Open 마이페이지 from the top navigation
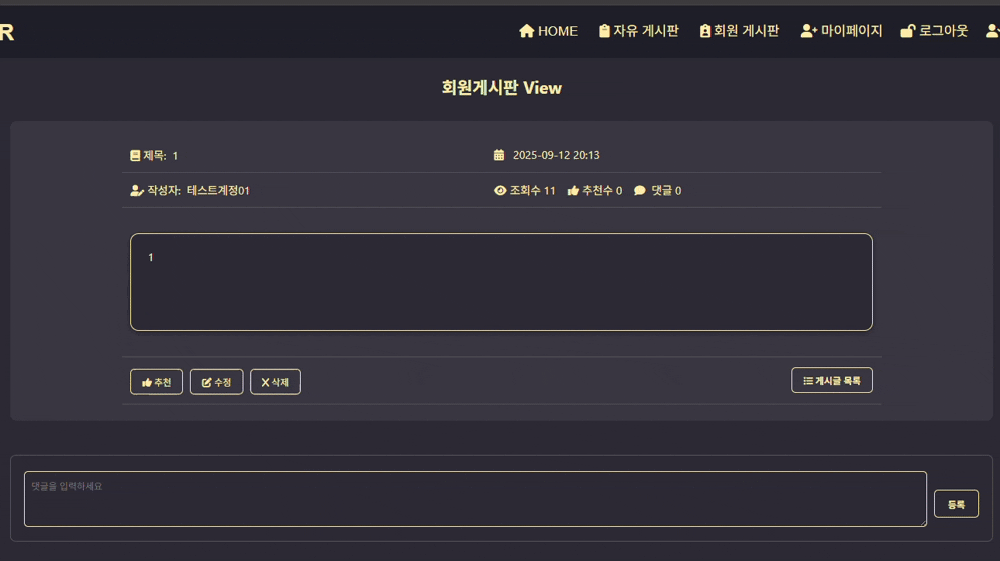 841,31
